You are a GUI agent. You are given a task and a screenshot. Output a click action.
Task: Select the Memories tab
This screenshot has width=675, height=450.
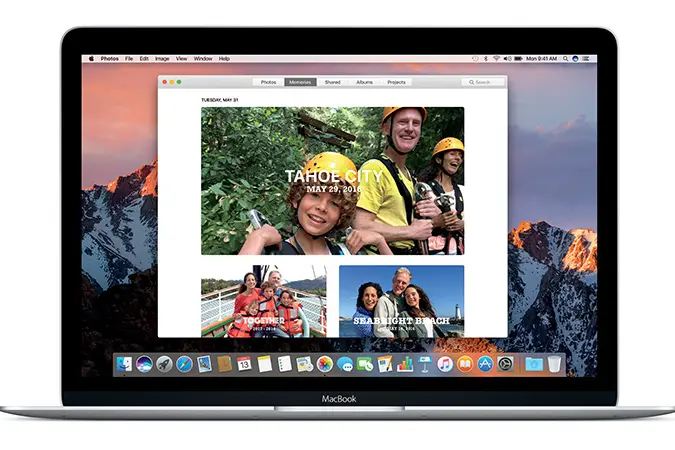click(300, 82)
